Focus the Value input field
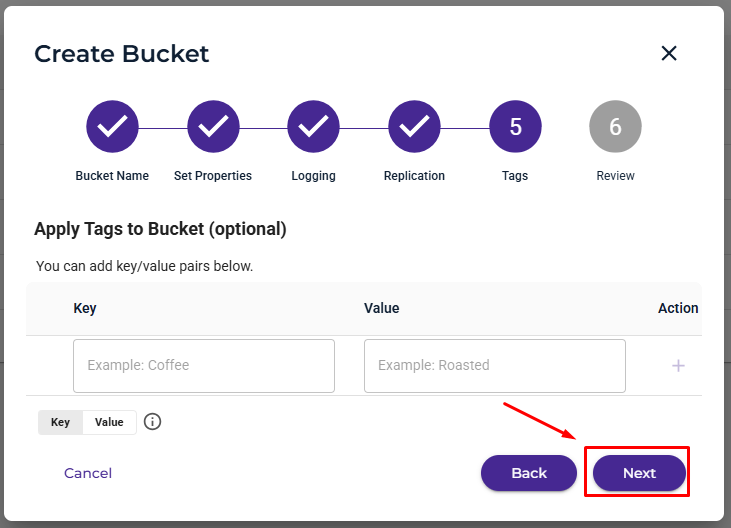The width and height of the screenshot is (731, 528). 495,366
